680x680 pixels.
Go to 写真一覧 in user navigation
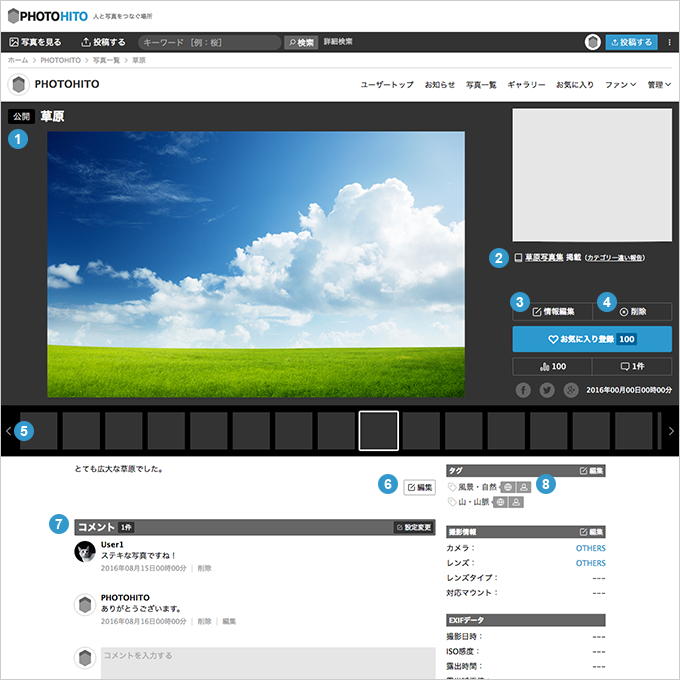pos(481,85)
